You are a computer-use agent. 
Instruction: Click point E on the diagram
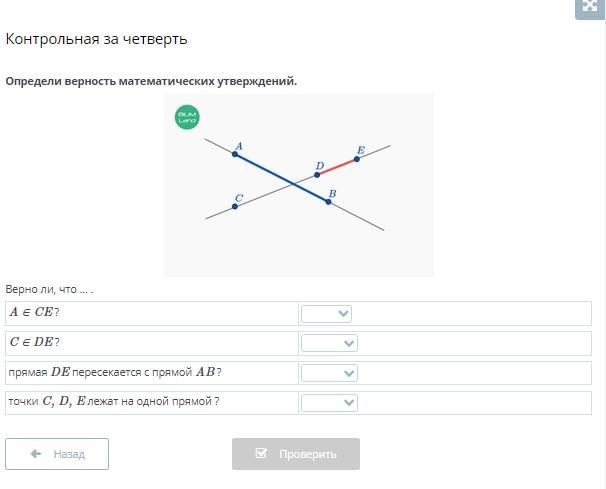[357, 159]
